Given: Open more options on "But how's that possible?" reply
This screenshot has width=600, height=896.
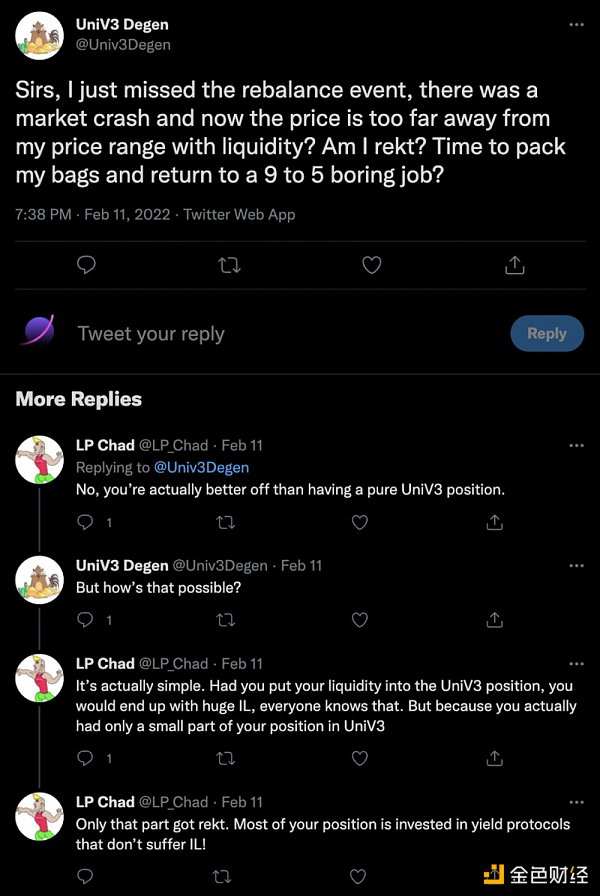Looking at the screenshot, I should (x=576, y=566).
